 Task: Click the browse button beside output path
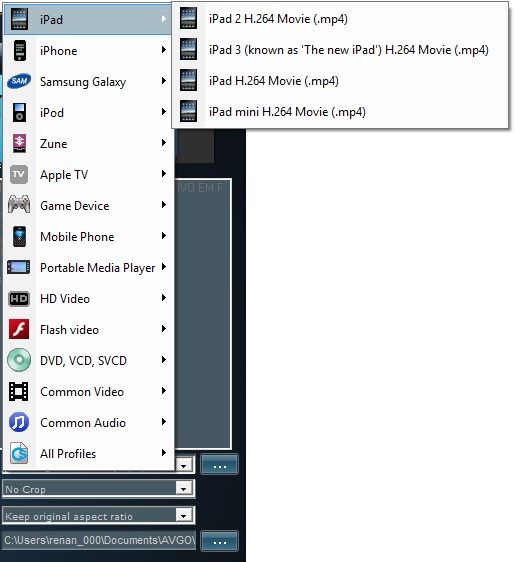tap(219, 541)
